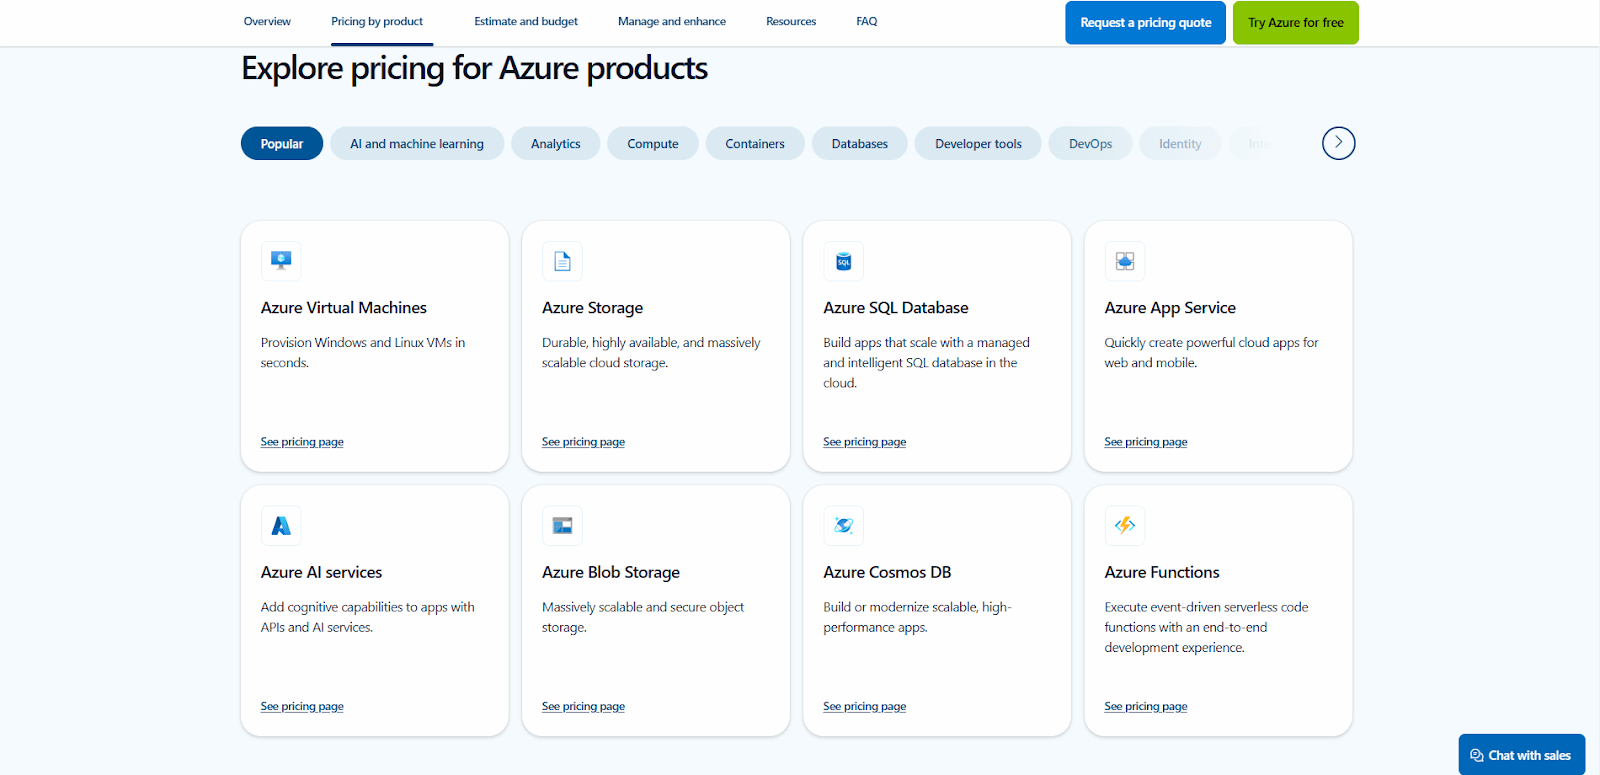The height and width of the screenshot is (775, 1600).
Task: Go to Estimate and budget section
Action: pos(526,21)
